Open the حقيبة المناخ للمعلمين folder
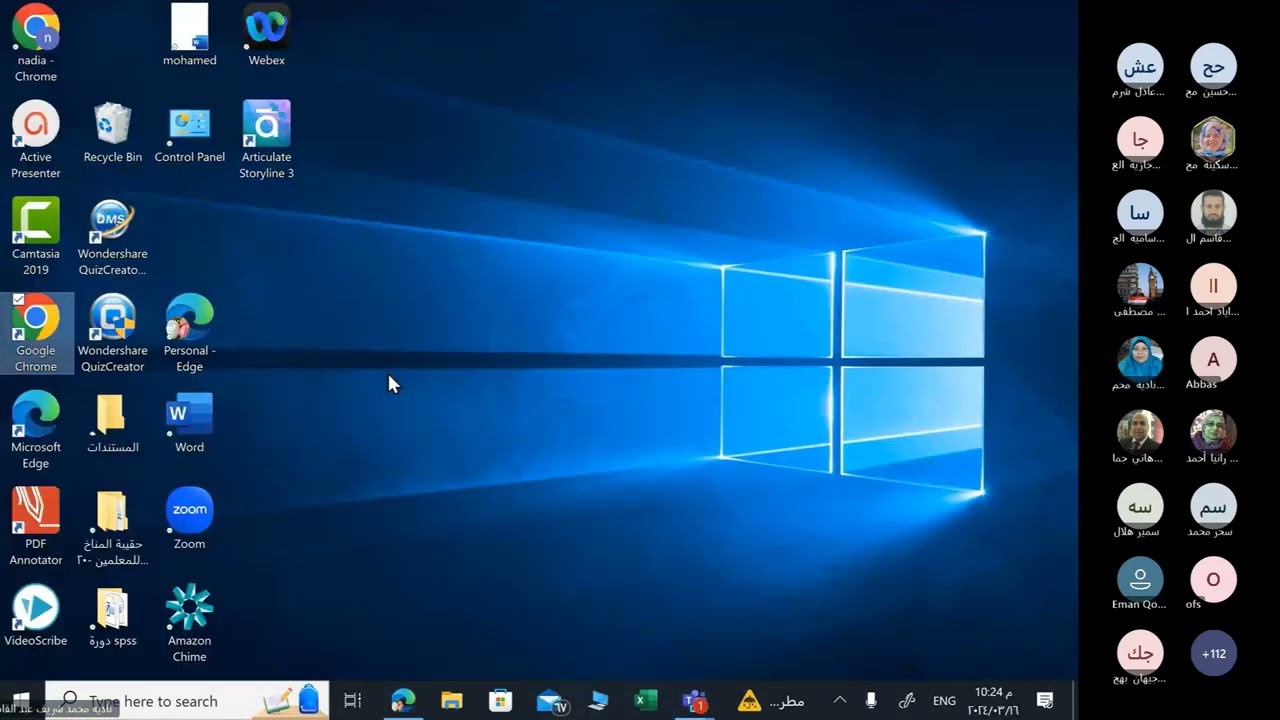Viewport: 1280px width, 720px height. [113, 528]
